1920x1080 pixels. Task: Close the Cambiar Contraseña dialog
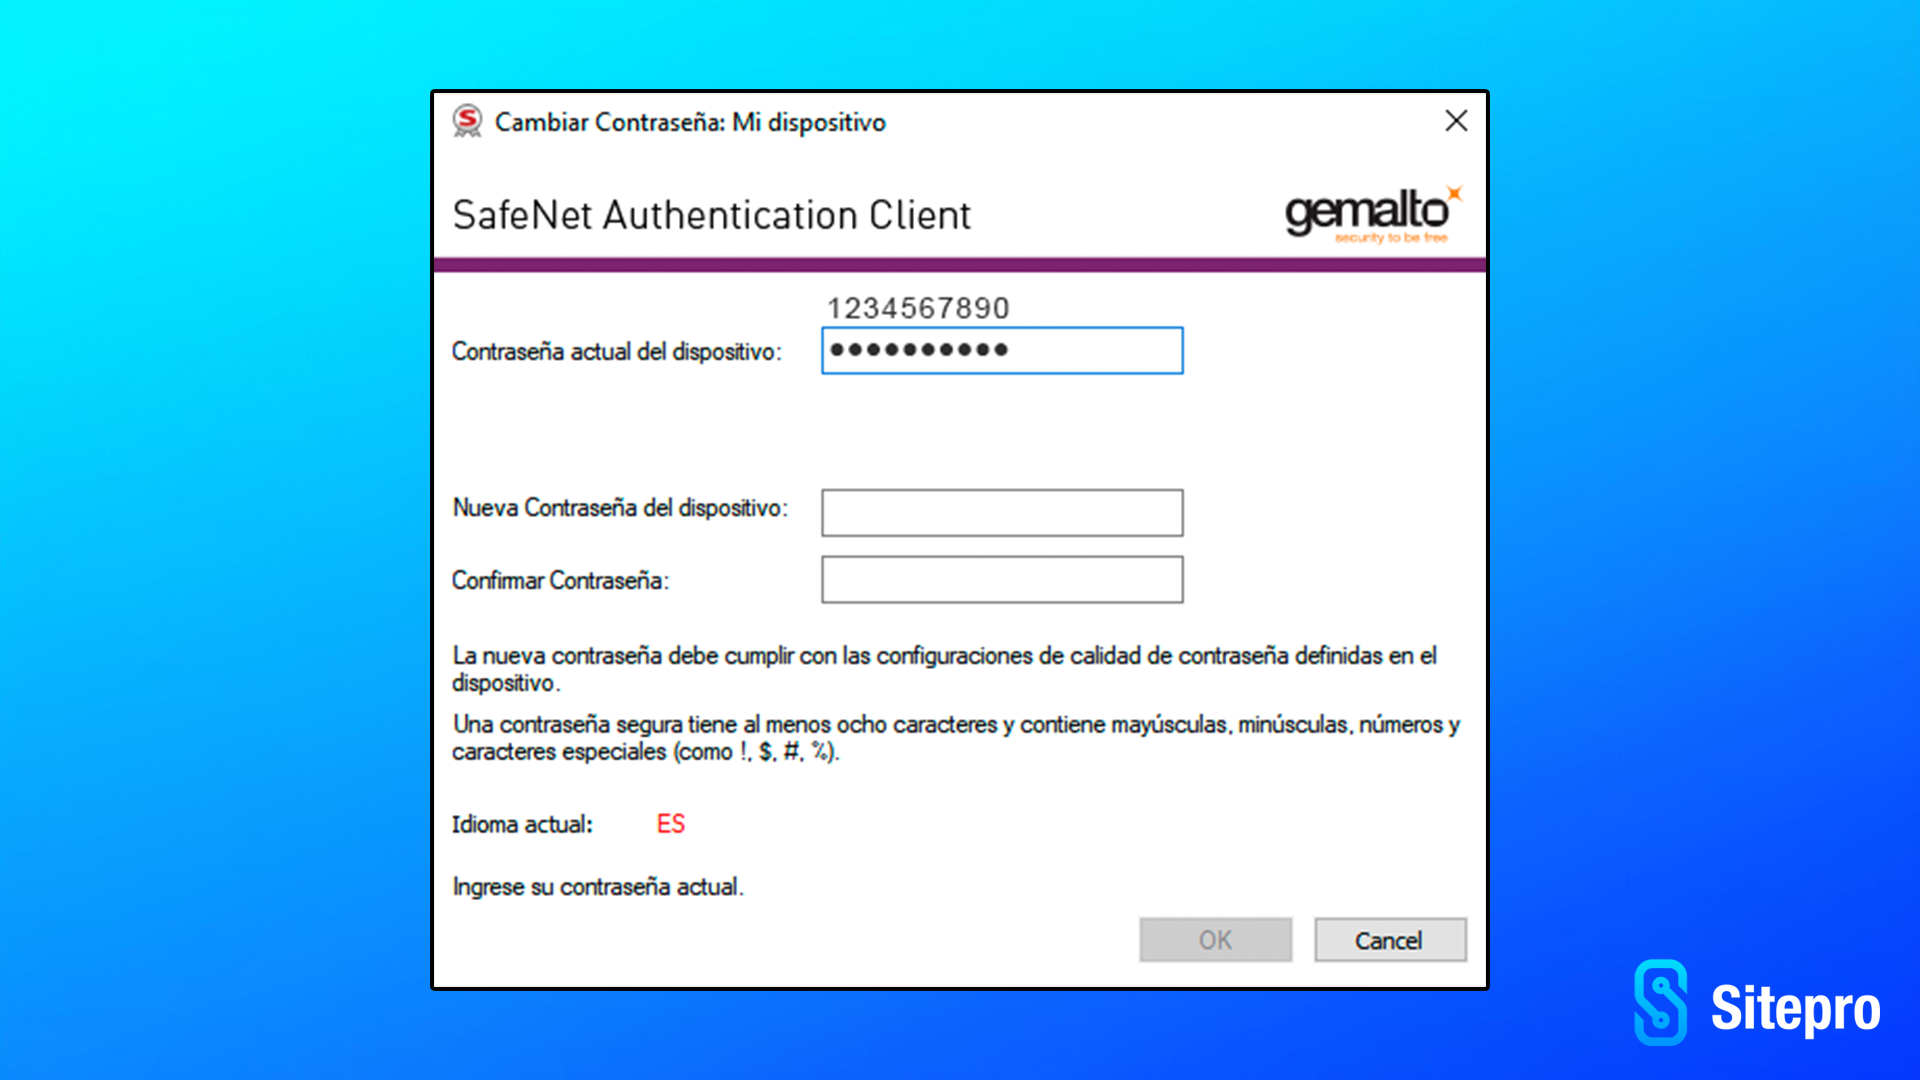[x=1456, y=121]
